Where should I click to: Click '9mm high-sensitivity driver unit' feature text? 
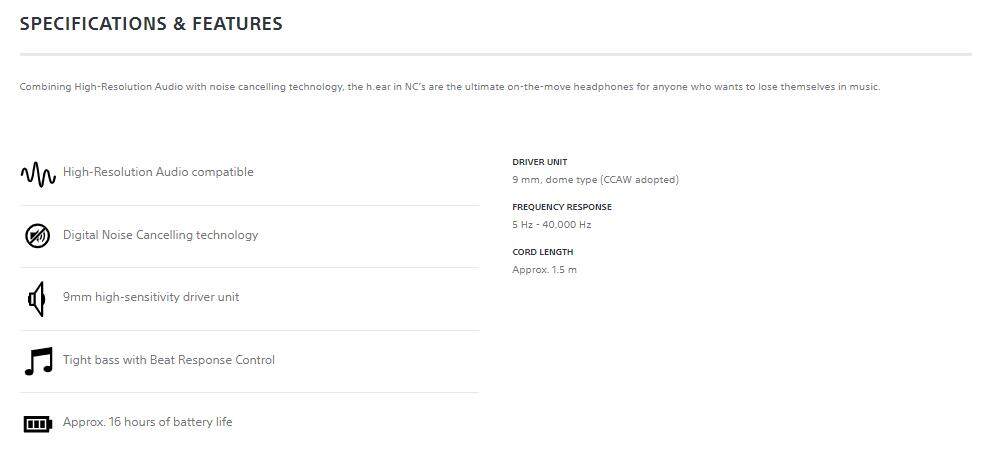pyautogui.click(x=151, y=297)
